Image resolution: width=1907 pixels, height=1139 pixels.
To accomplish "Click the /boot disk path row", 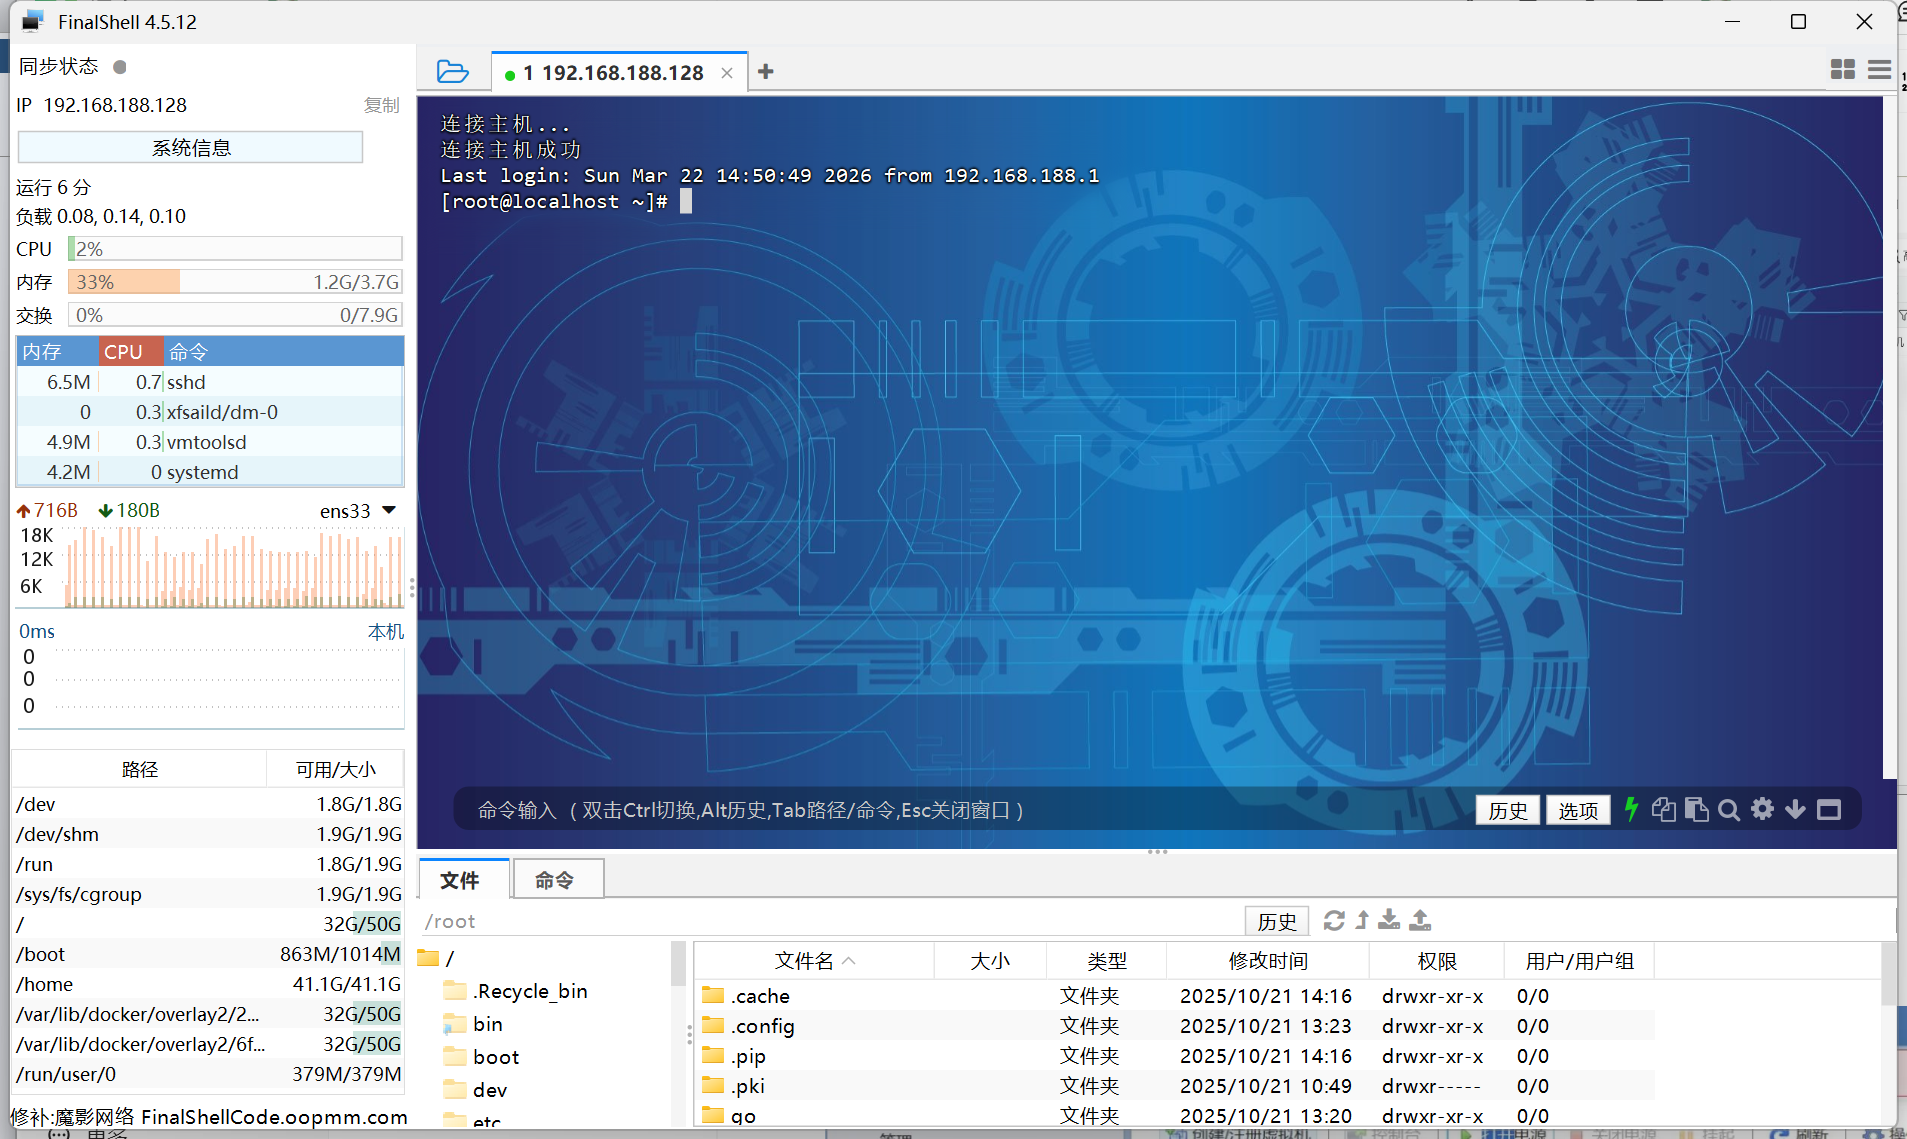I will pyautogui.click(x=209, y=954).
